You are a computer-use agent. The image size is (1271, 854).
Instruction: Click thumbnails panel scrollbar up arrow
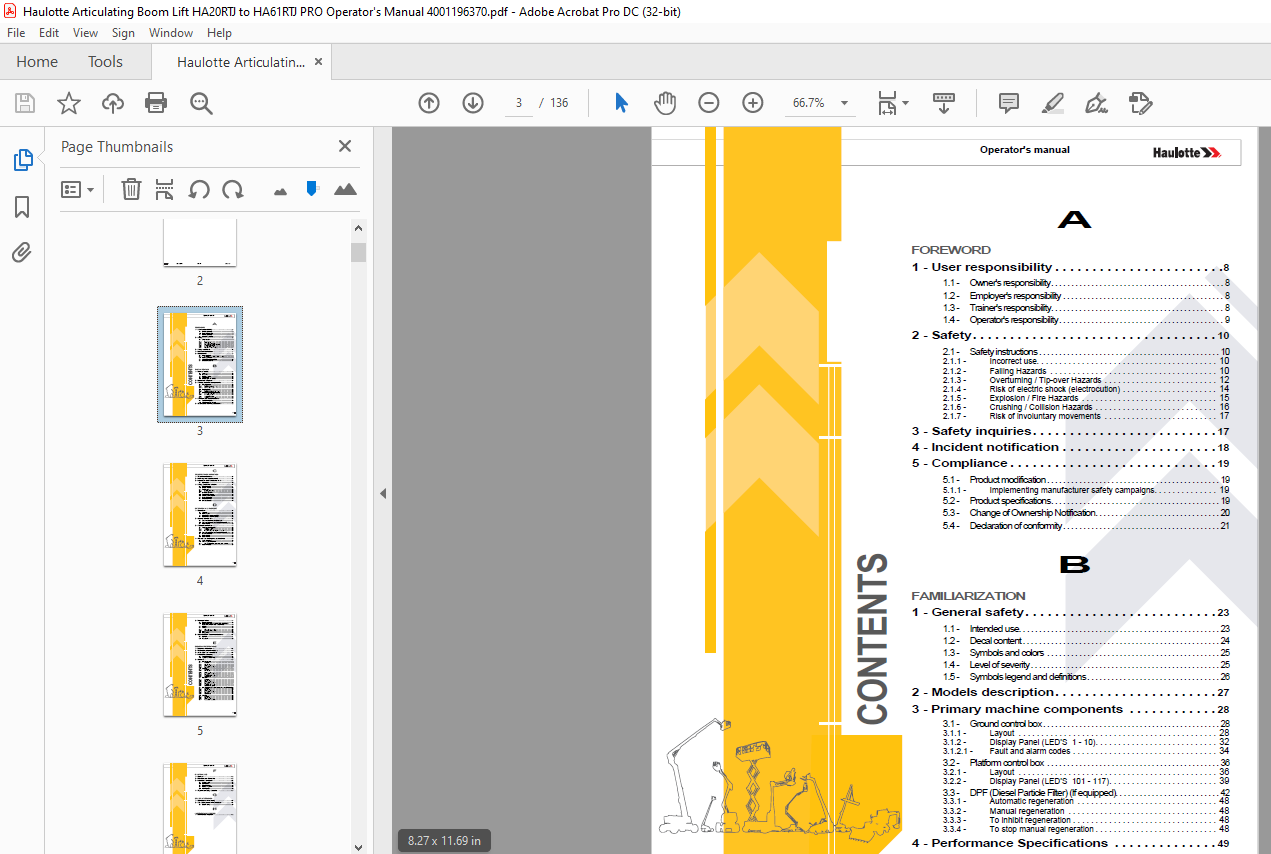pos(359,226)
